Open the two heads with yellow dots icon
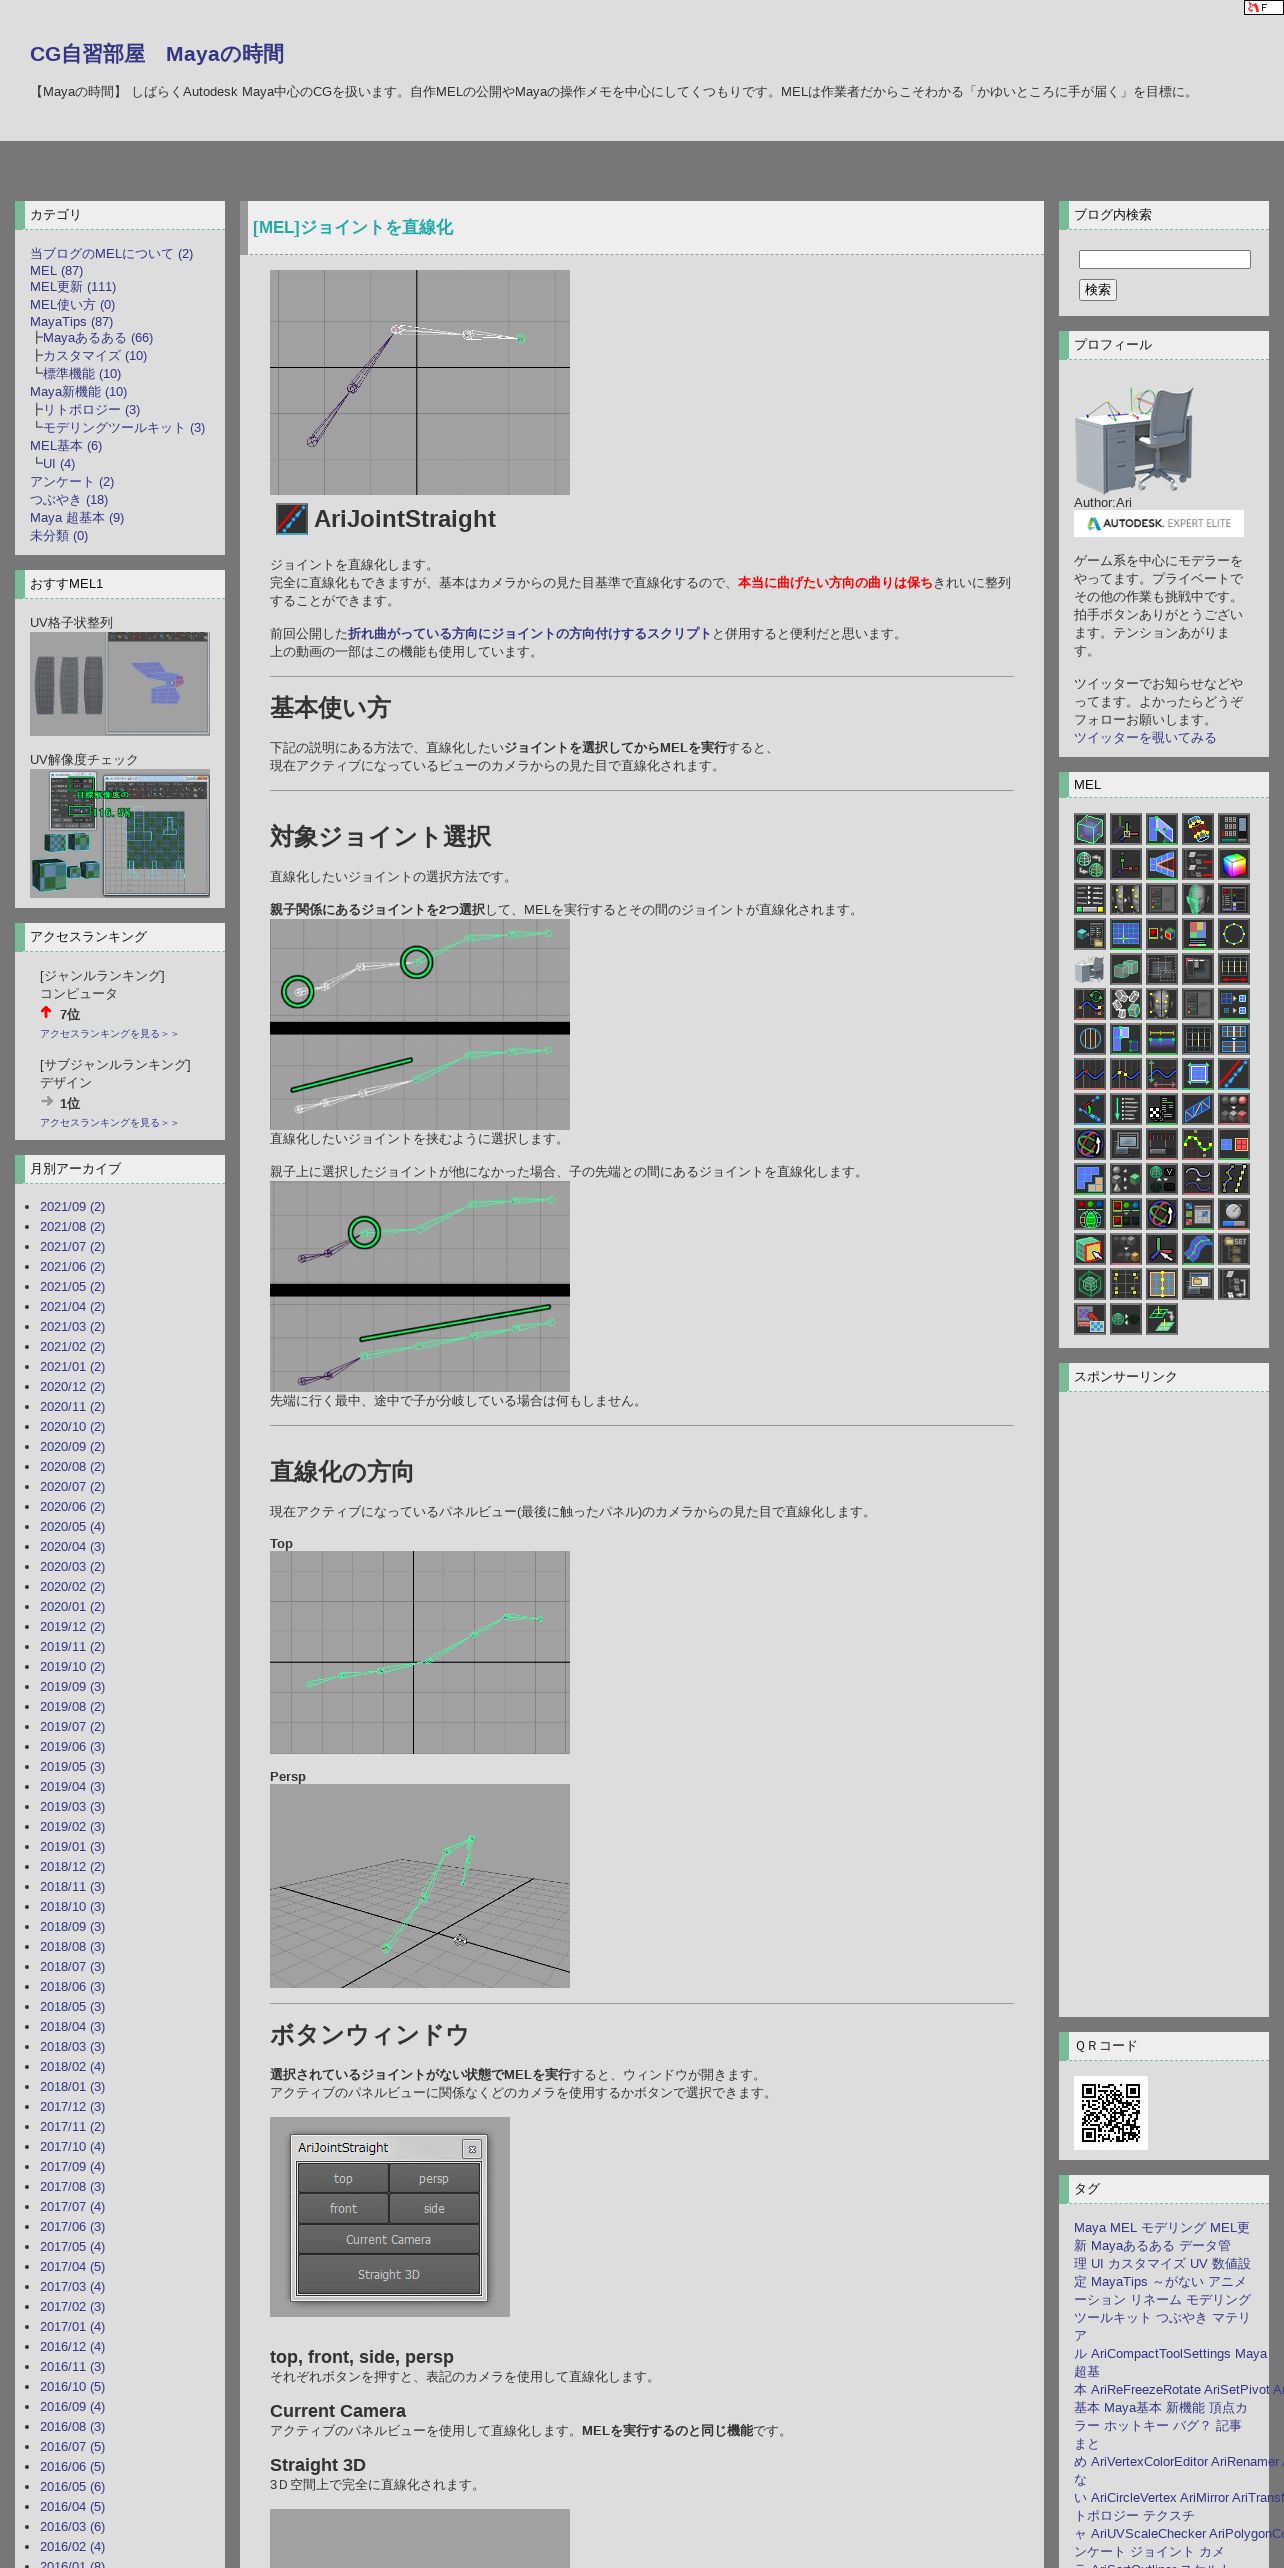This screenshot has width=1284, height=2568. coord(1126,899)
